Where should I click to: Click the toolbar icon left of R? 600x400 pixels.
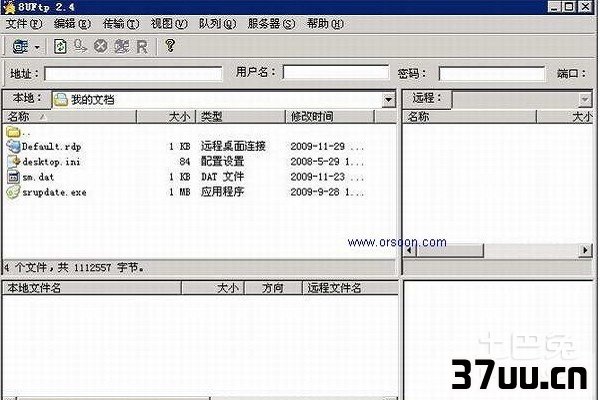pos(121,47)
